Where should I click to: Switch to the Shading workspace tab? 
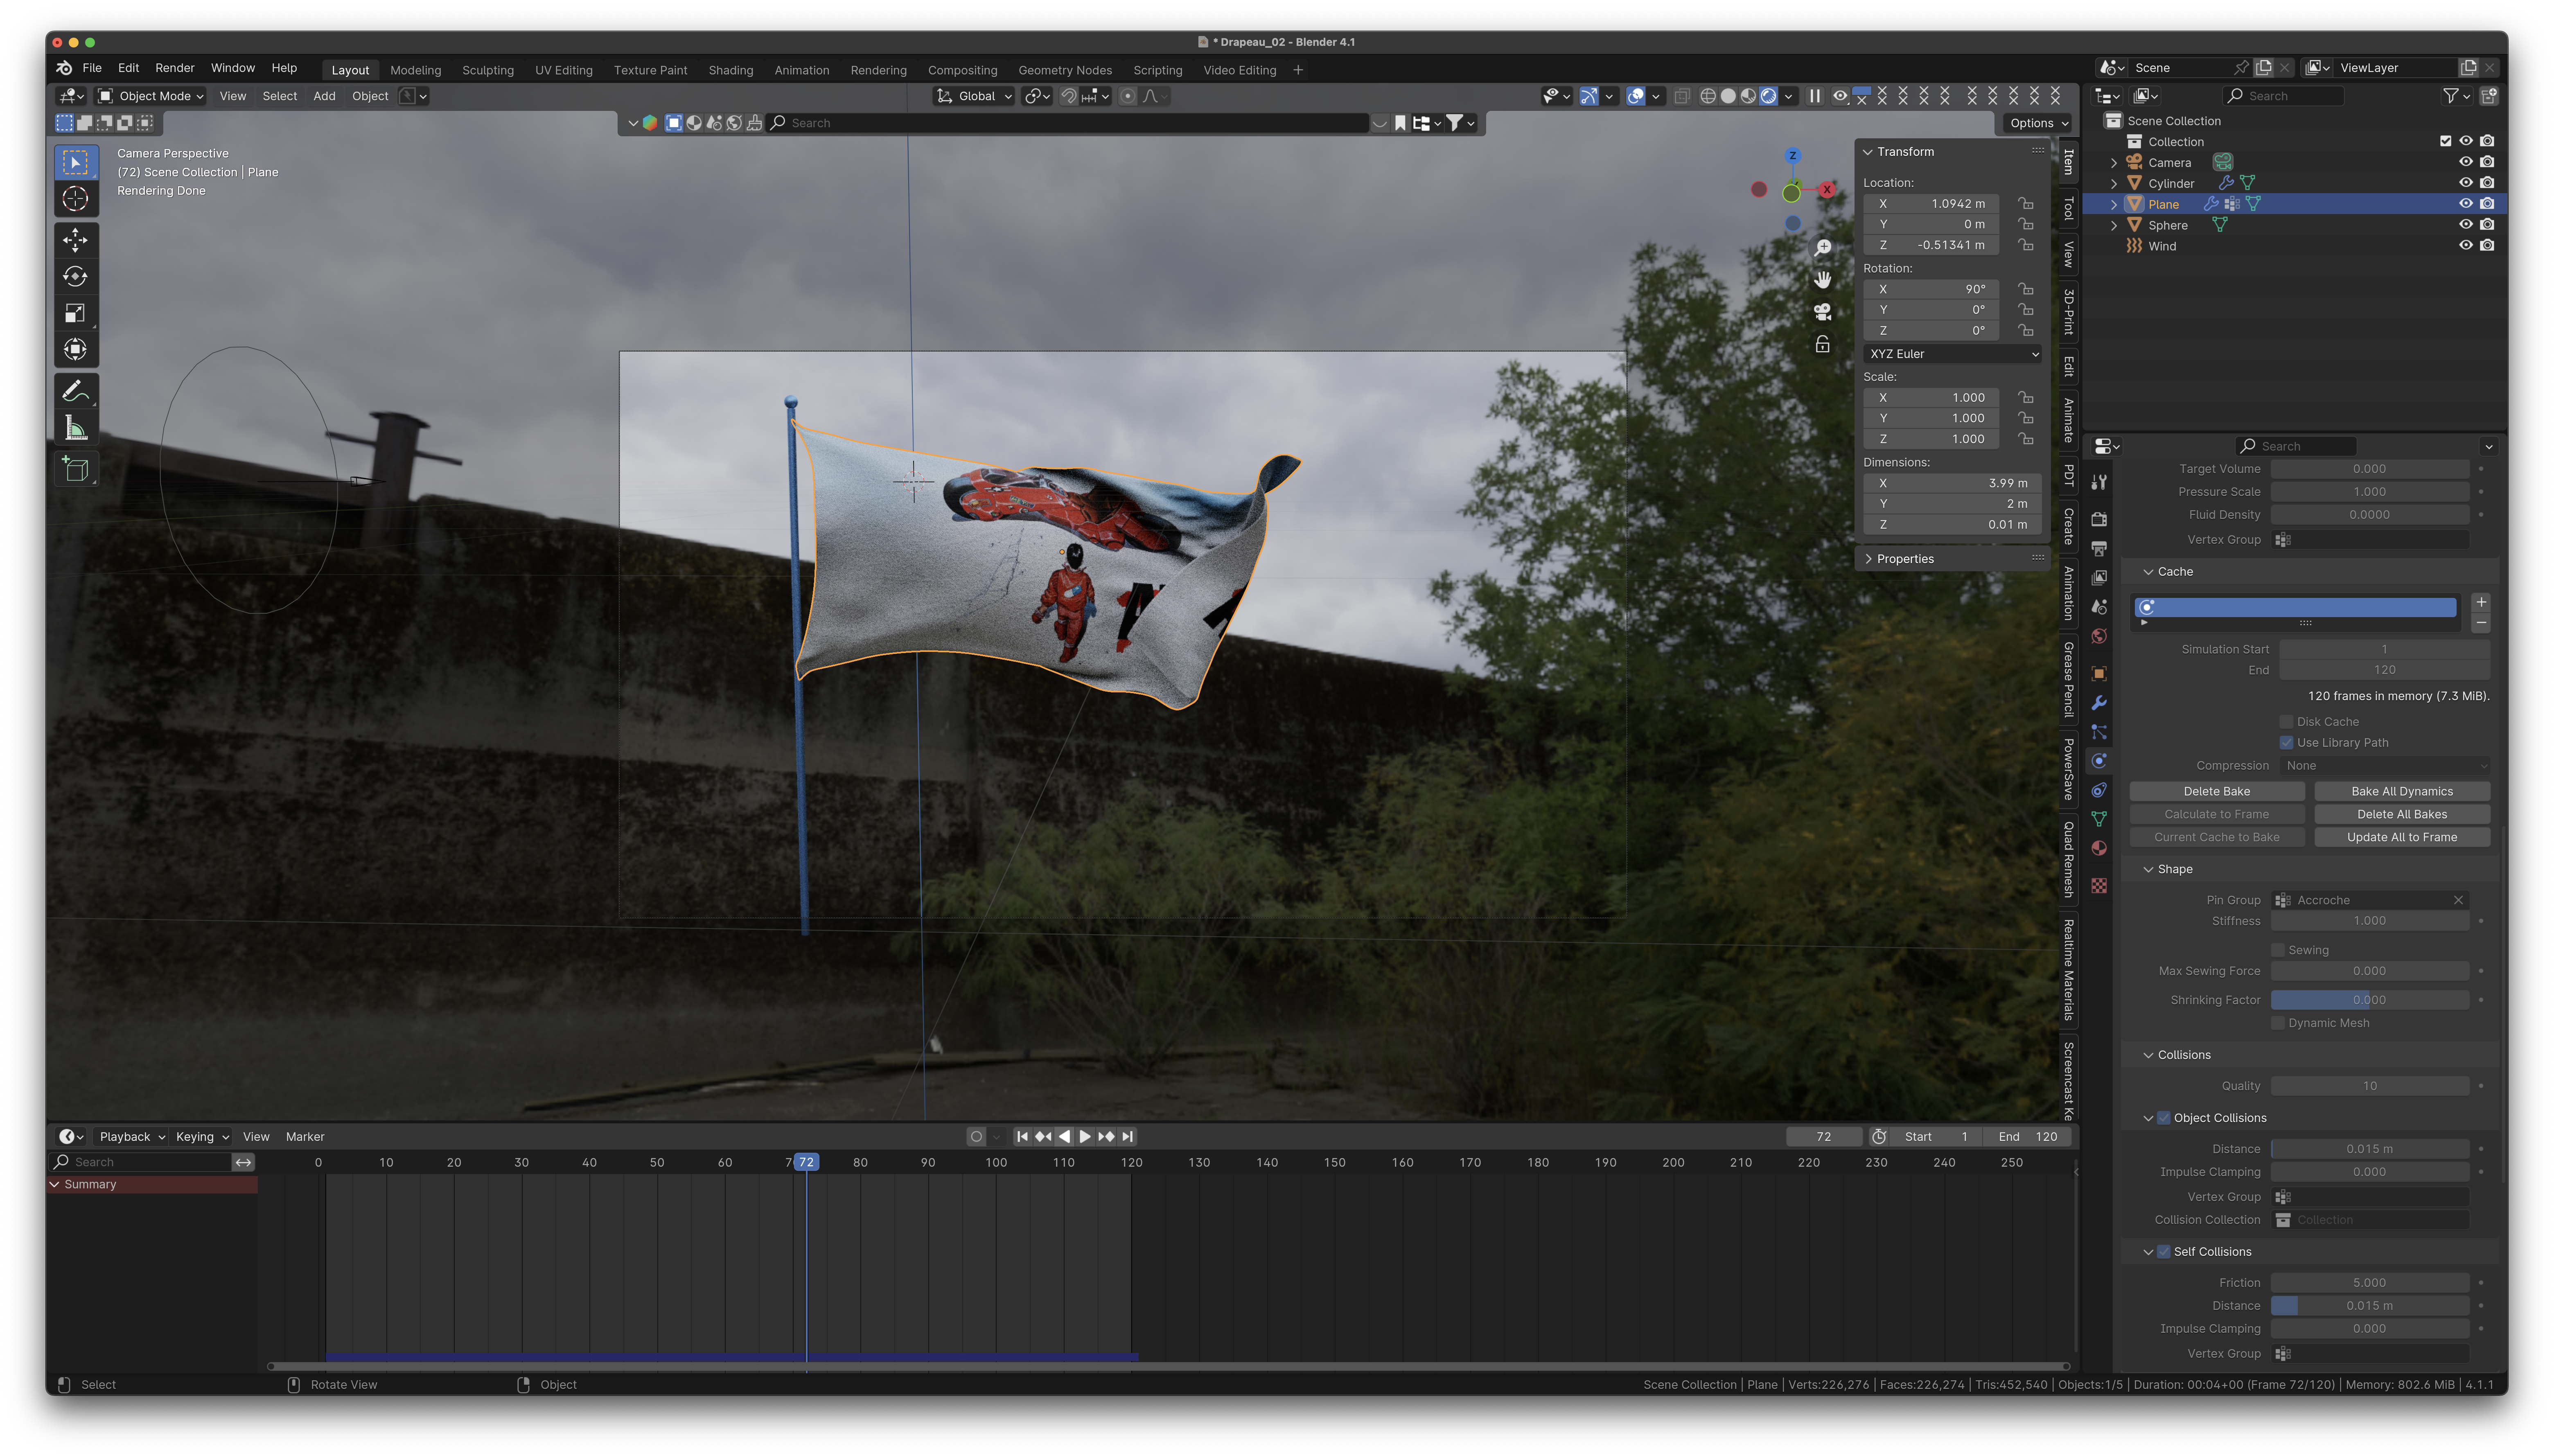(x=731, y=70)
